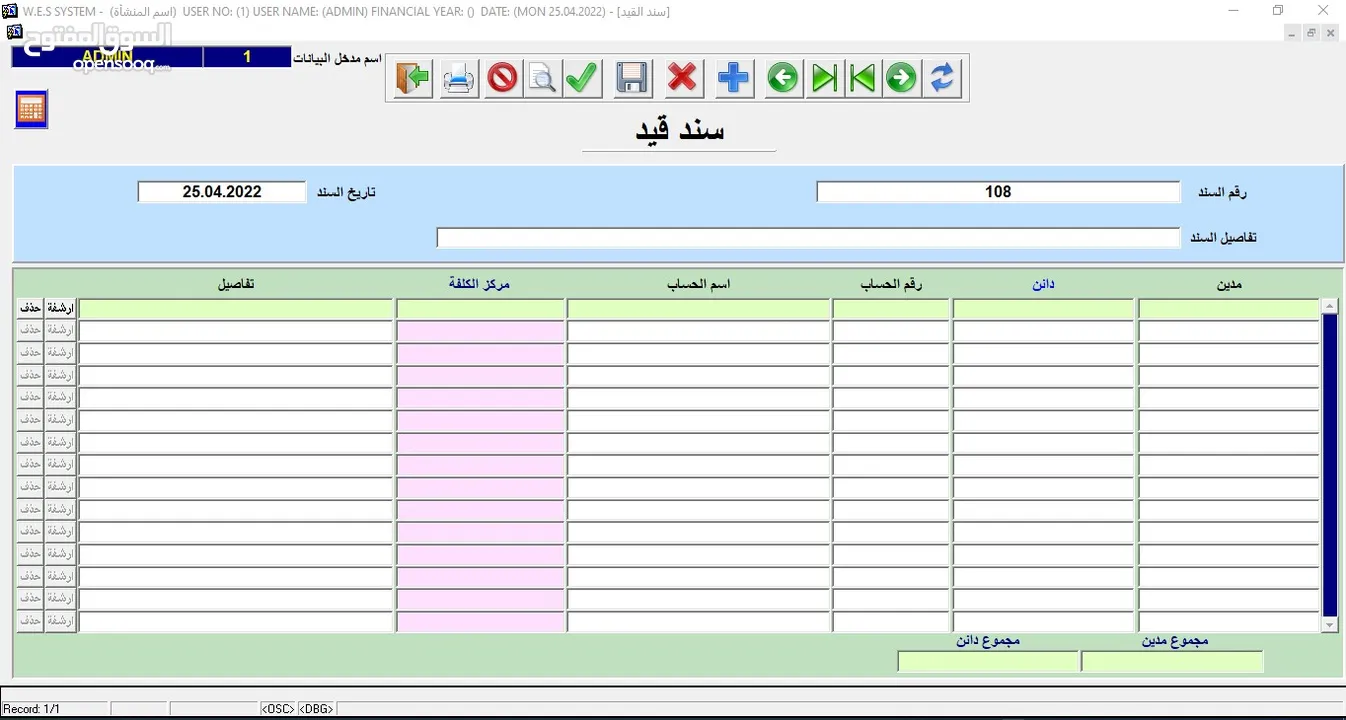Image resolution: width=1346 pixels, height=720 pixels.
Task: Click the مدين column header
Action: [1229, 285]
